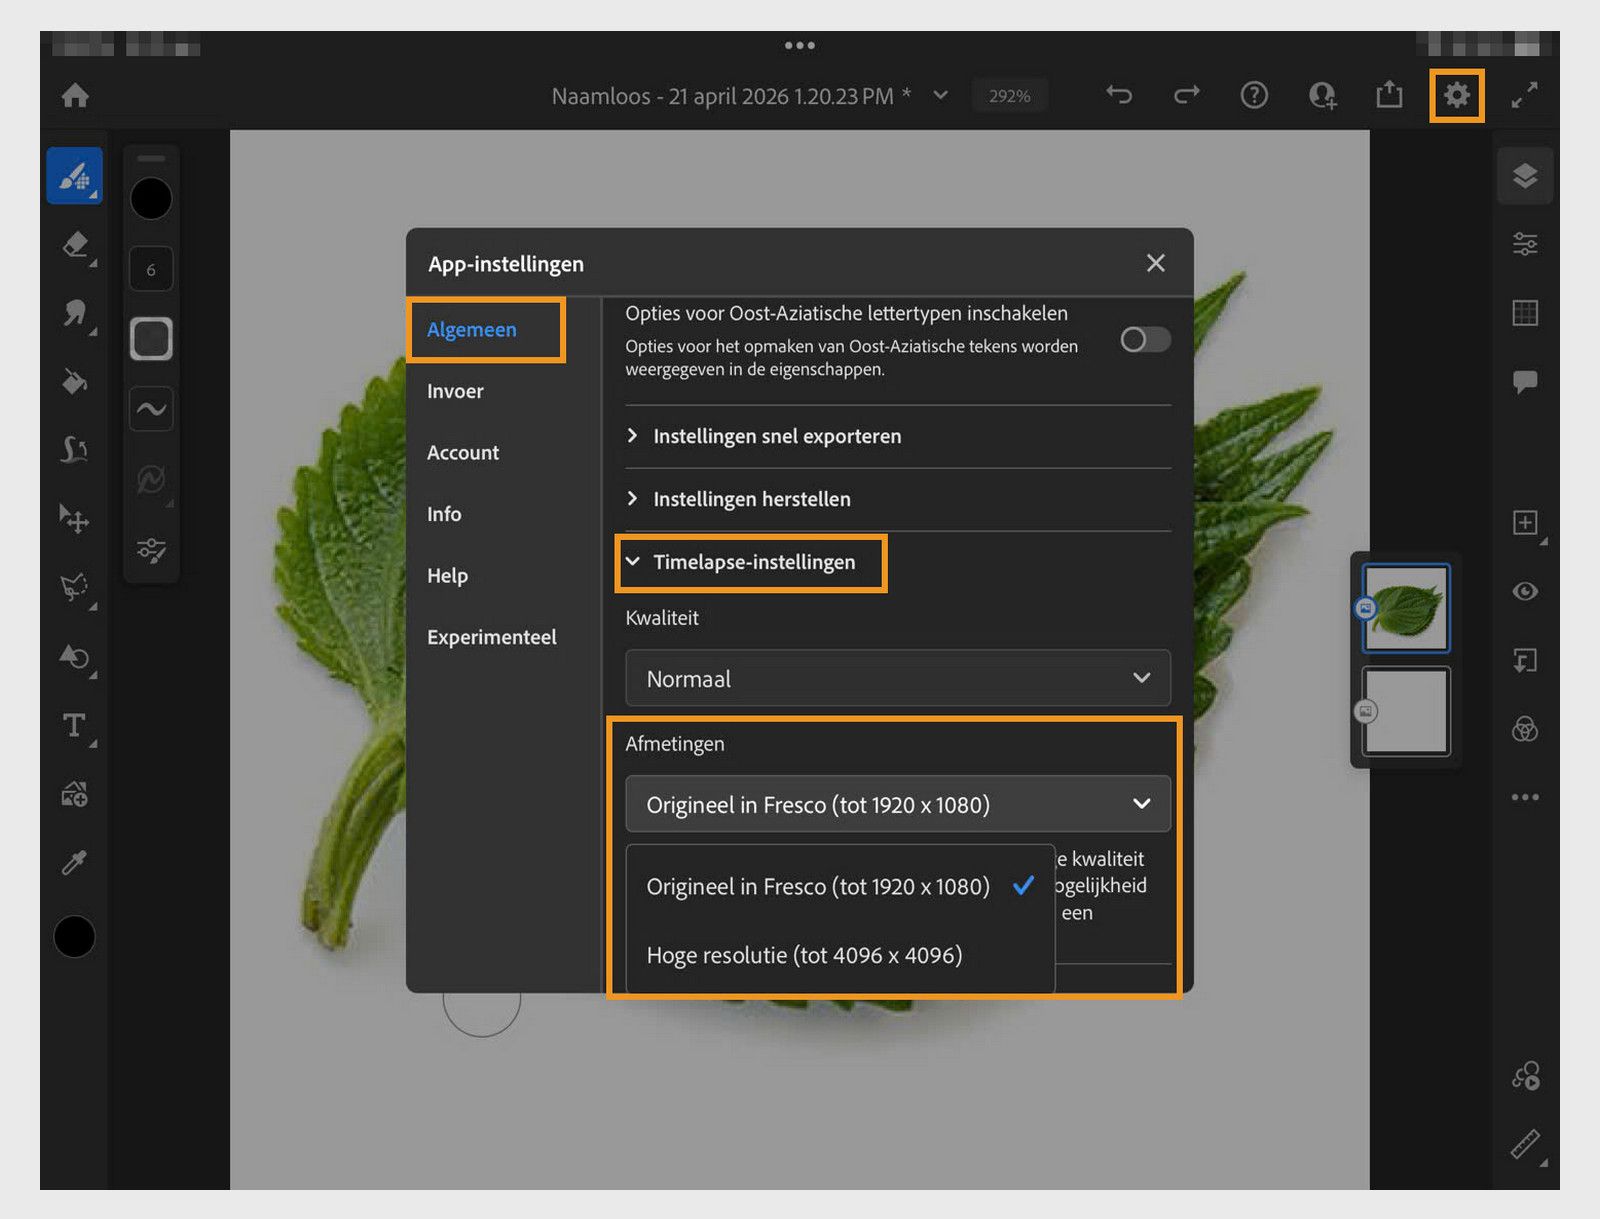The height and width of the screenshot is (1219, 1600).
Task: Toggle East Asian font options switch
Action: [1145, 340]
